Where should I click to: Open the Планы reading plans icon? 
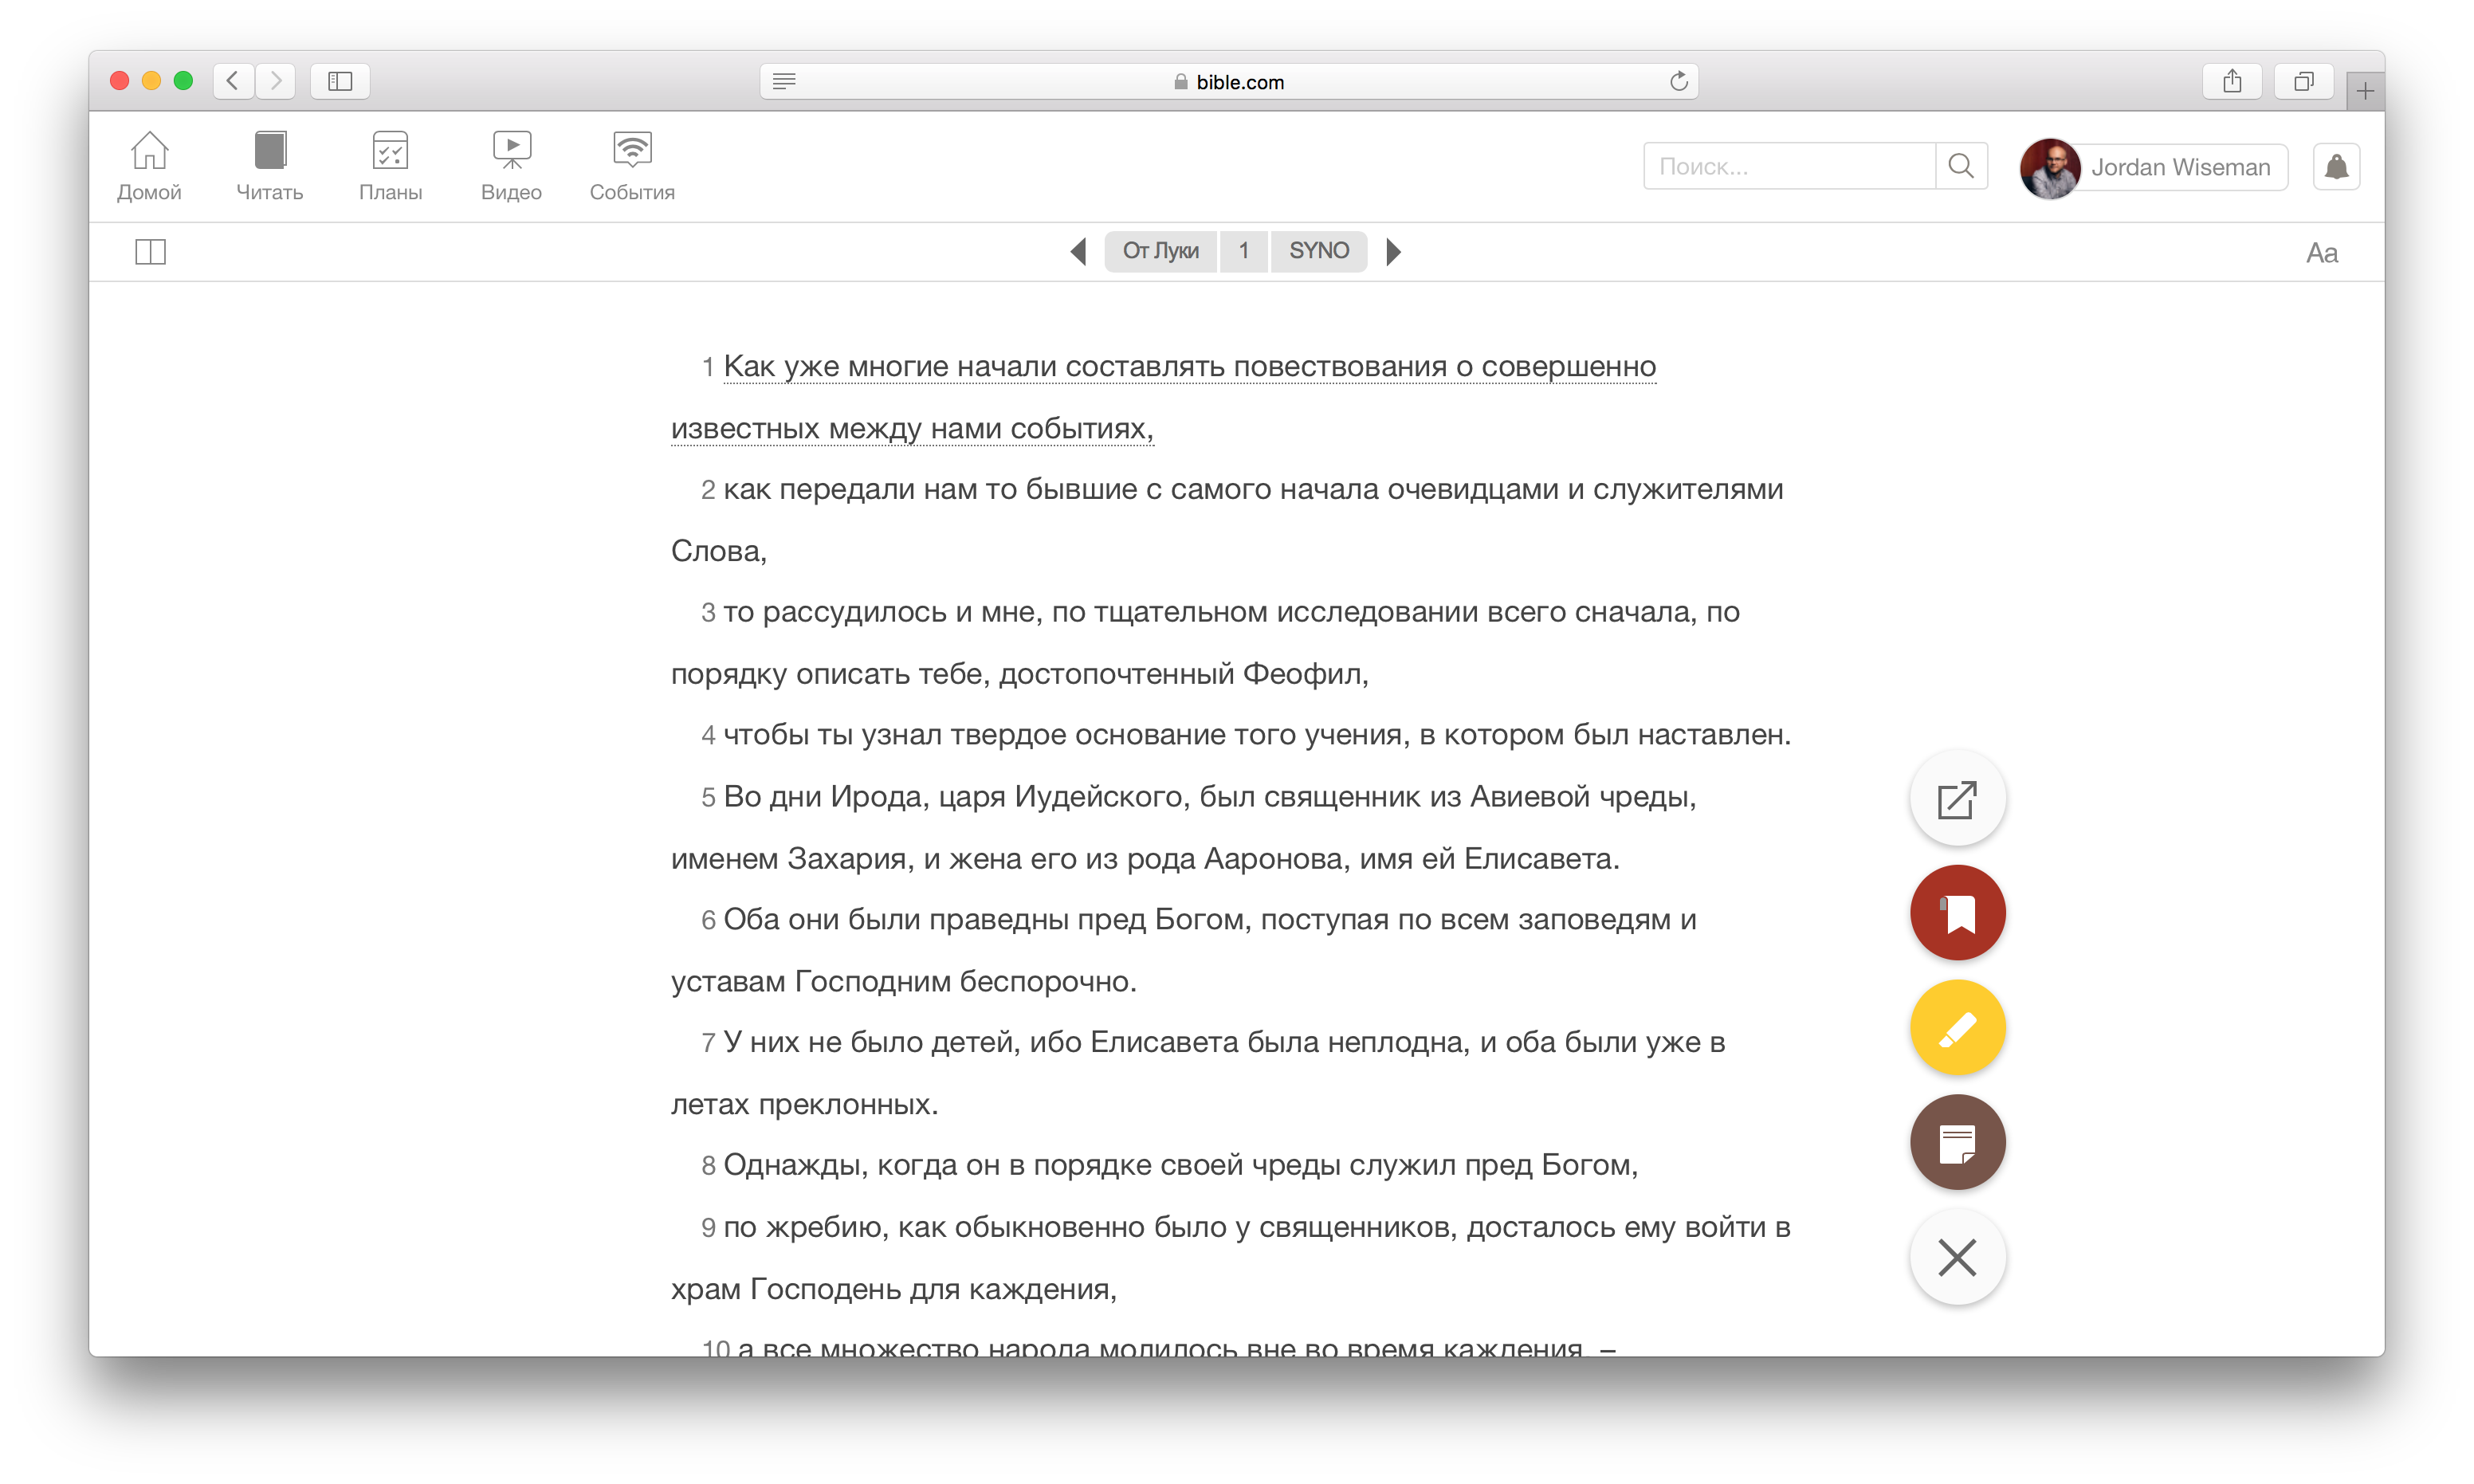(390, 165)
